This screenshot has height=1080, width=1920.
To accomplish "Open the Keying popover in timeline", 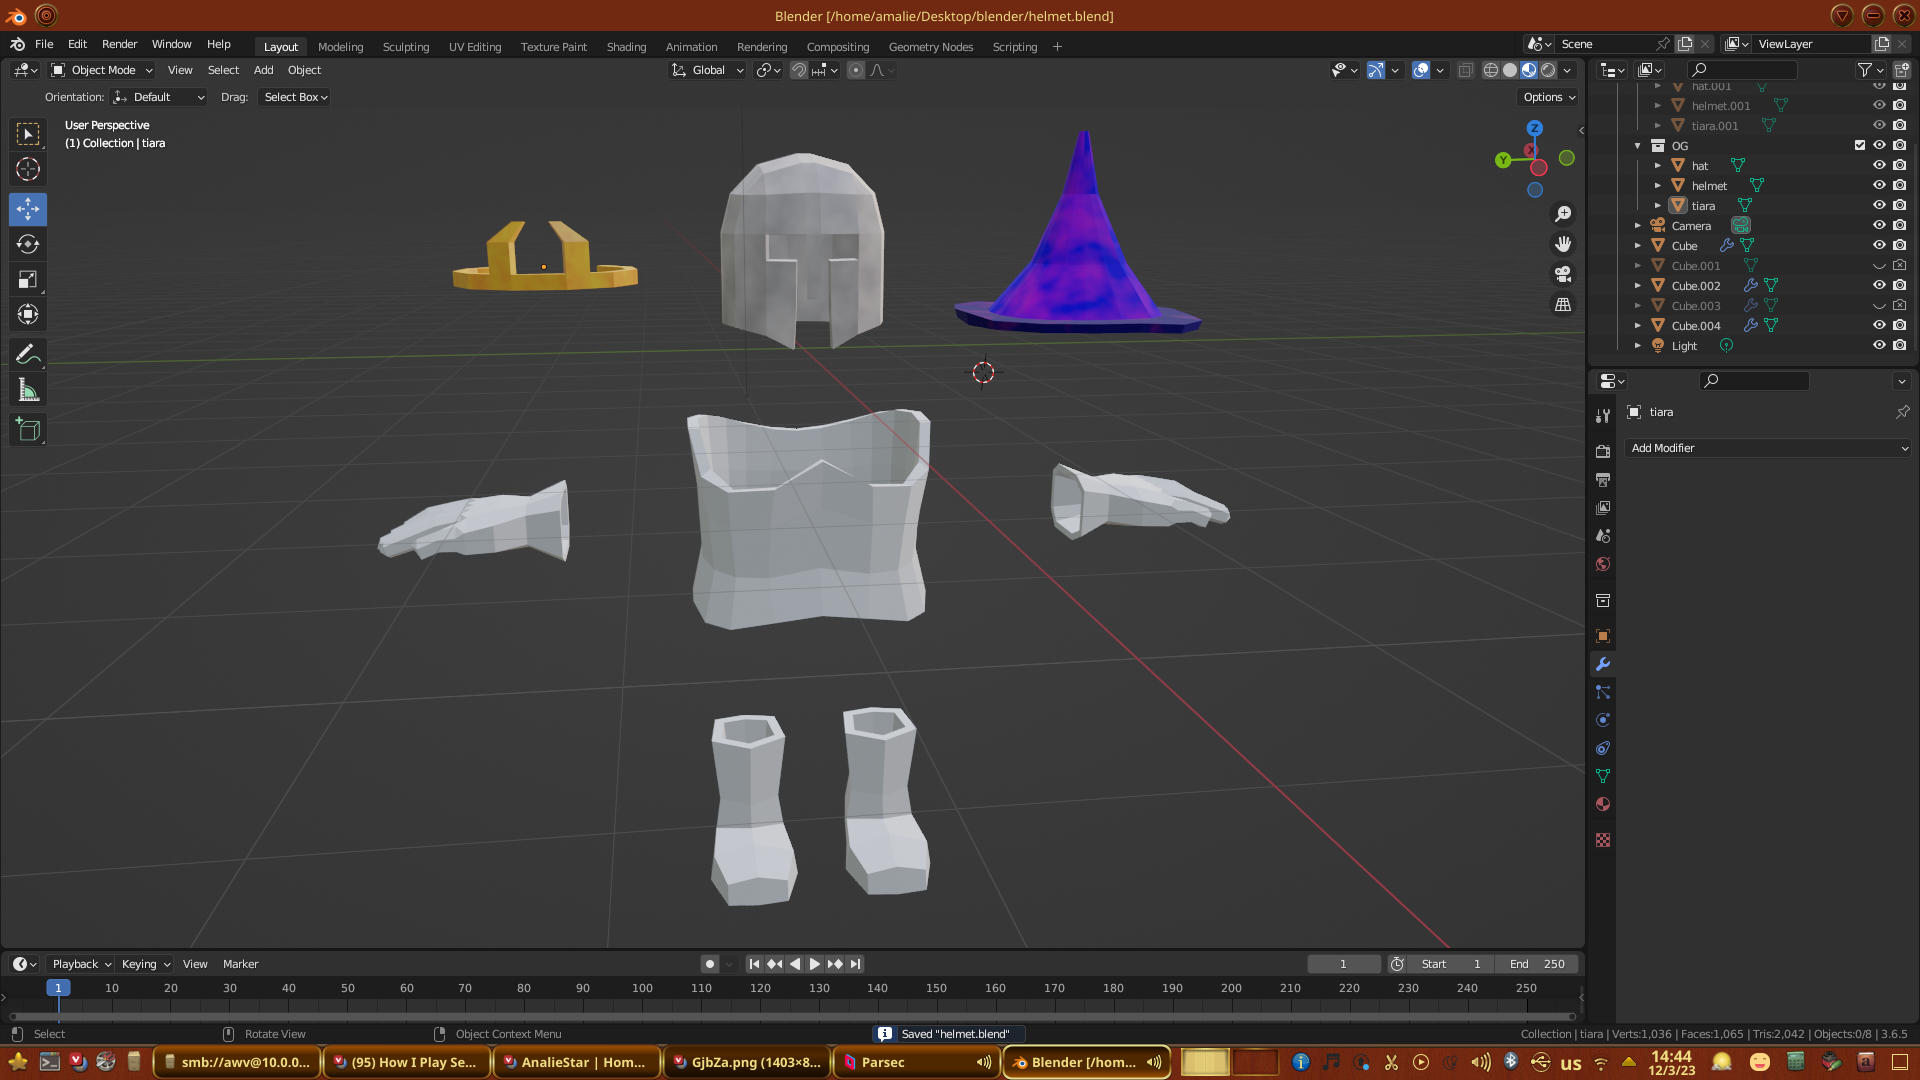I will [145, 964].
